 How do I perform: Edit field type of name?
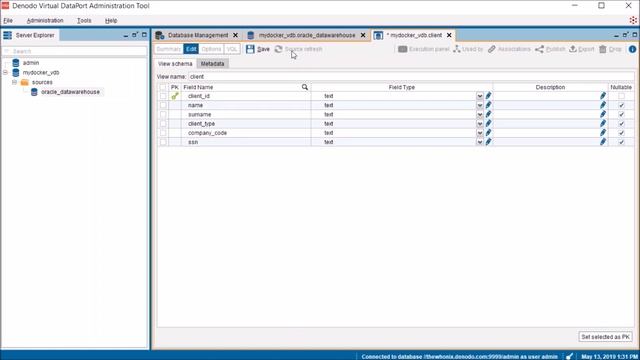click(x=488, y=105)
